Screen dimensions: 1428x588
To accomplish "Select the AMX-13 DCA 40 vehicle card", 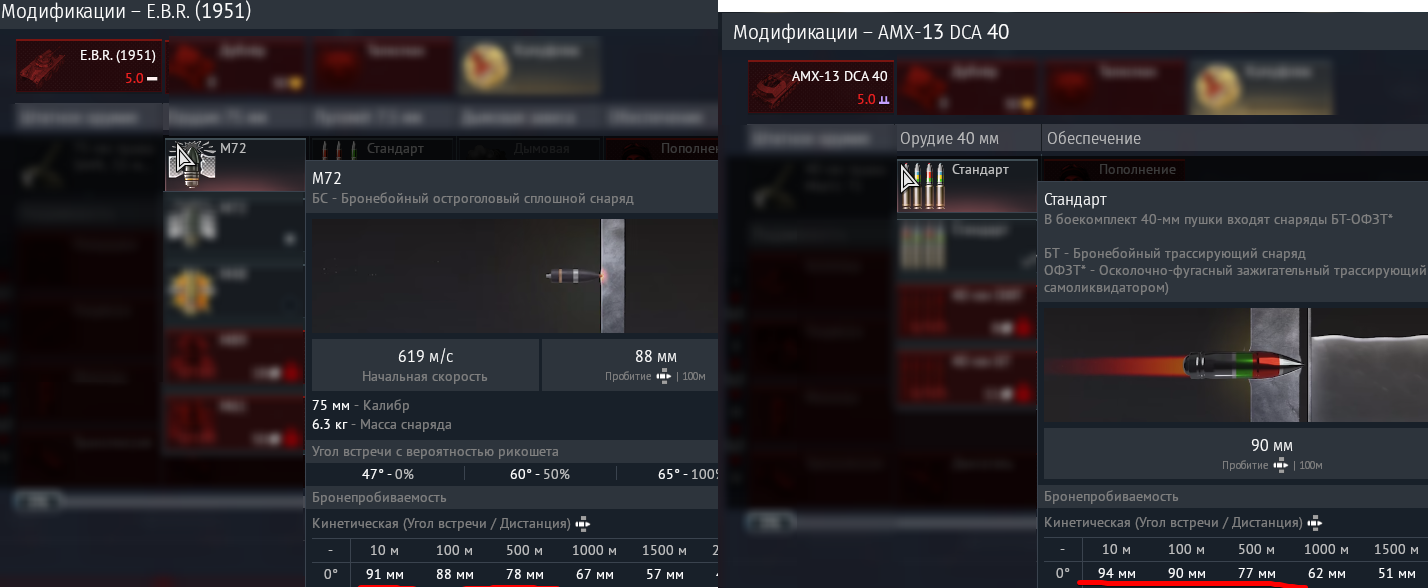I will click(x=820, y=87).
